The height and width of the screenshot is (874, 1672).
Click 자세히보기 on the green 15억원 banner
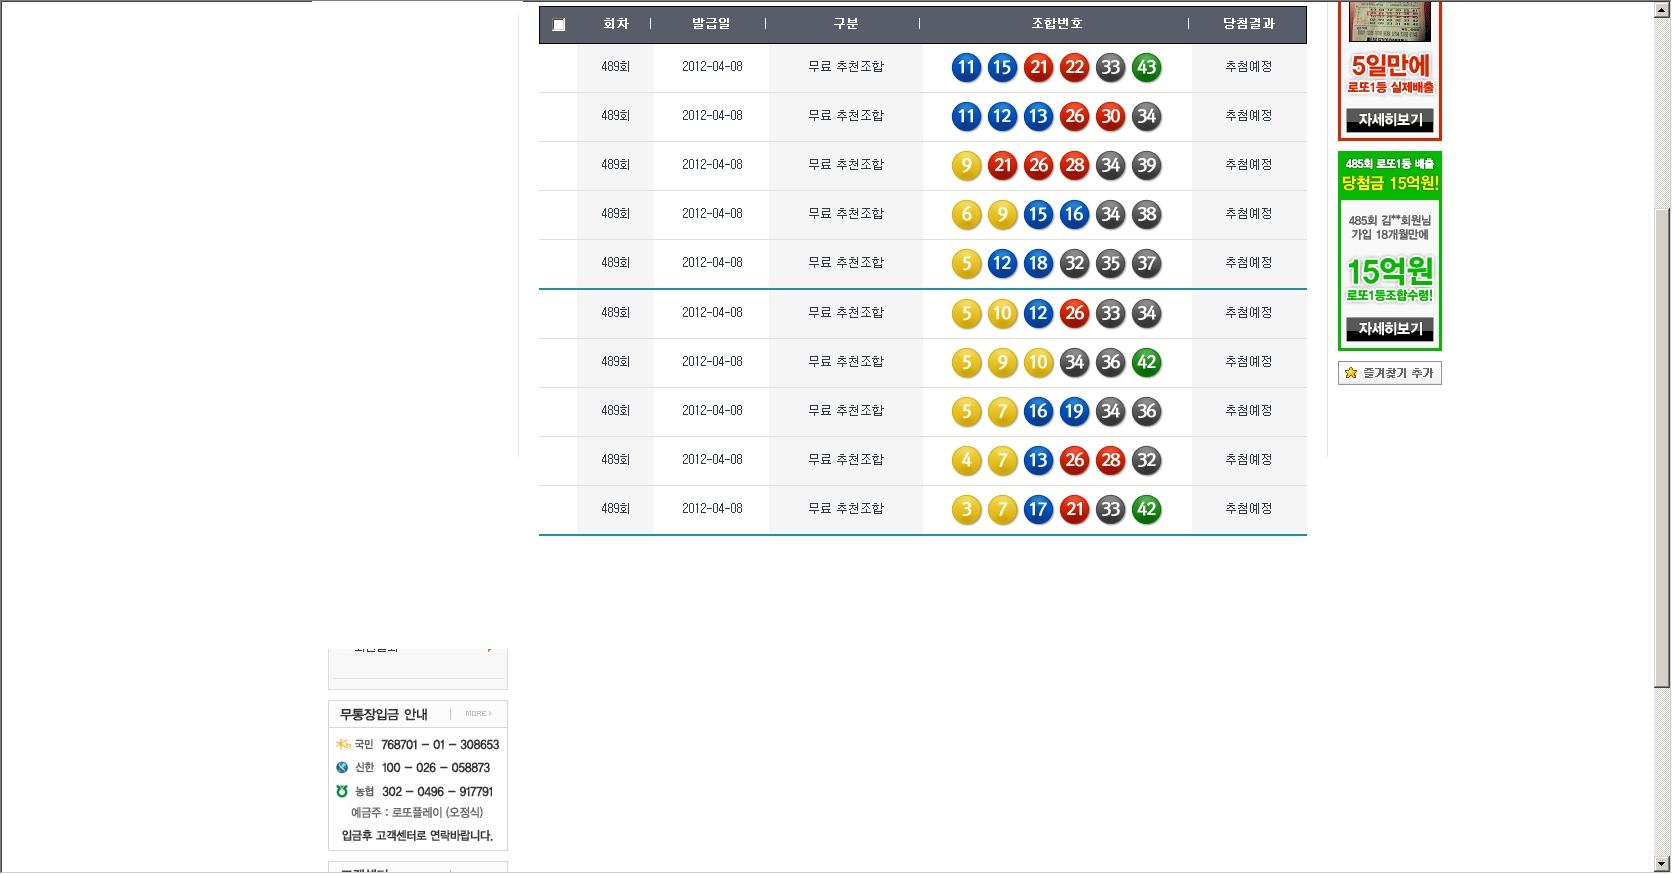click(1389, 328)
